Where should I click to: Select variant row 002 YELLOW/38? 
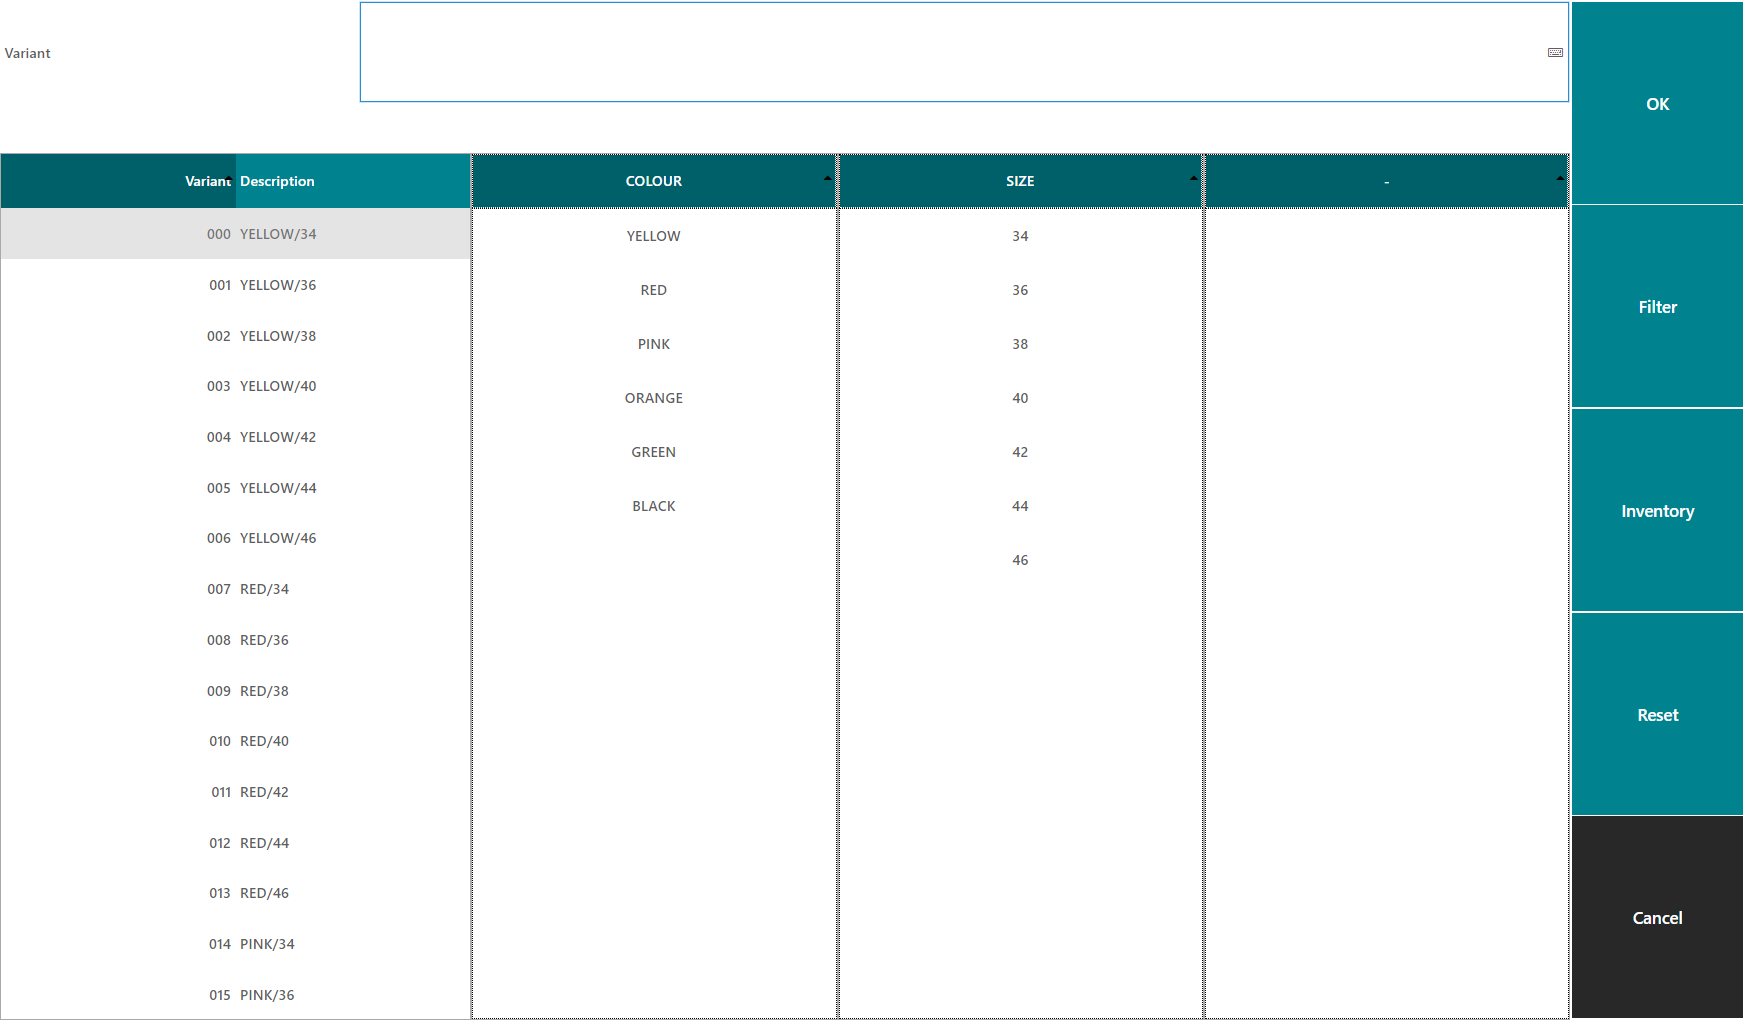tap(235, 336)
